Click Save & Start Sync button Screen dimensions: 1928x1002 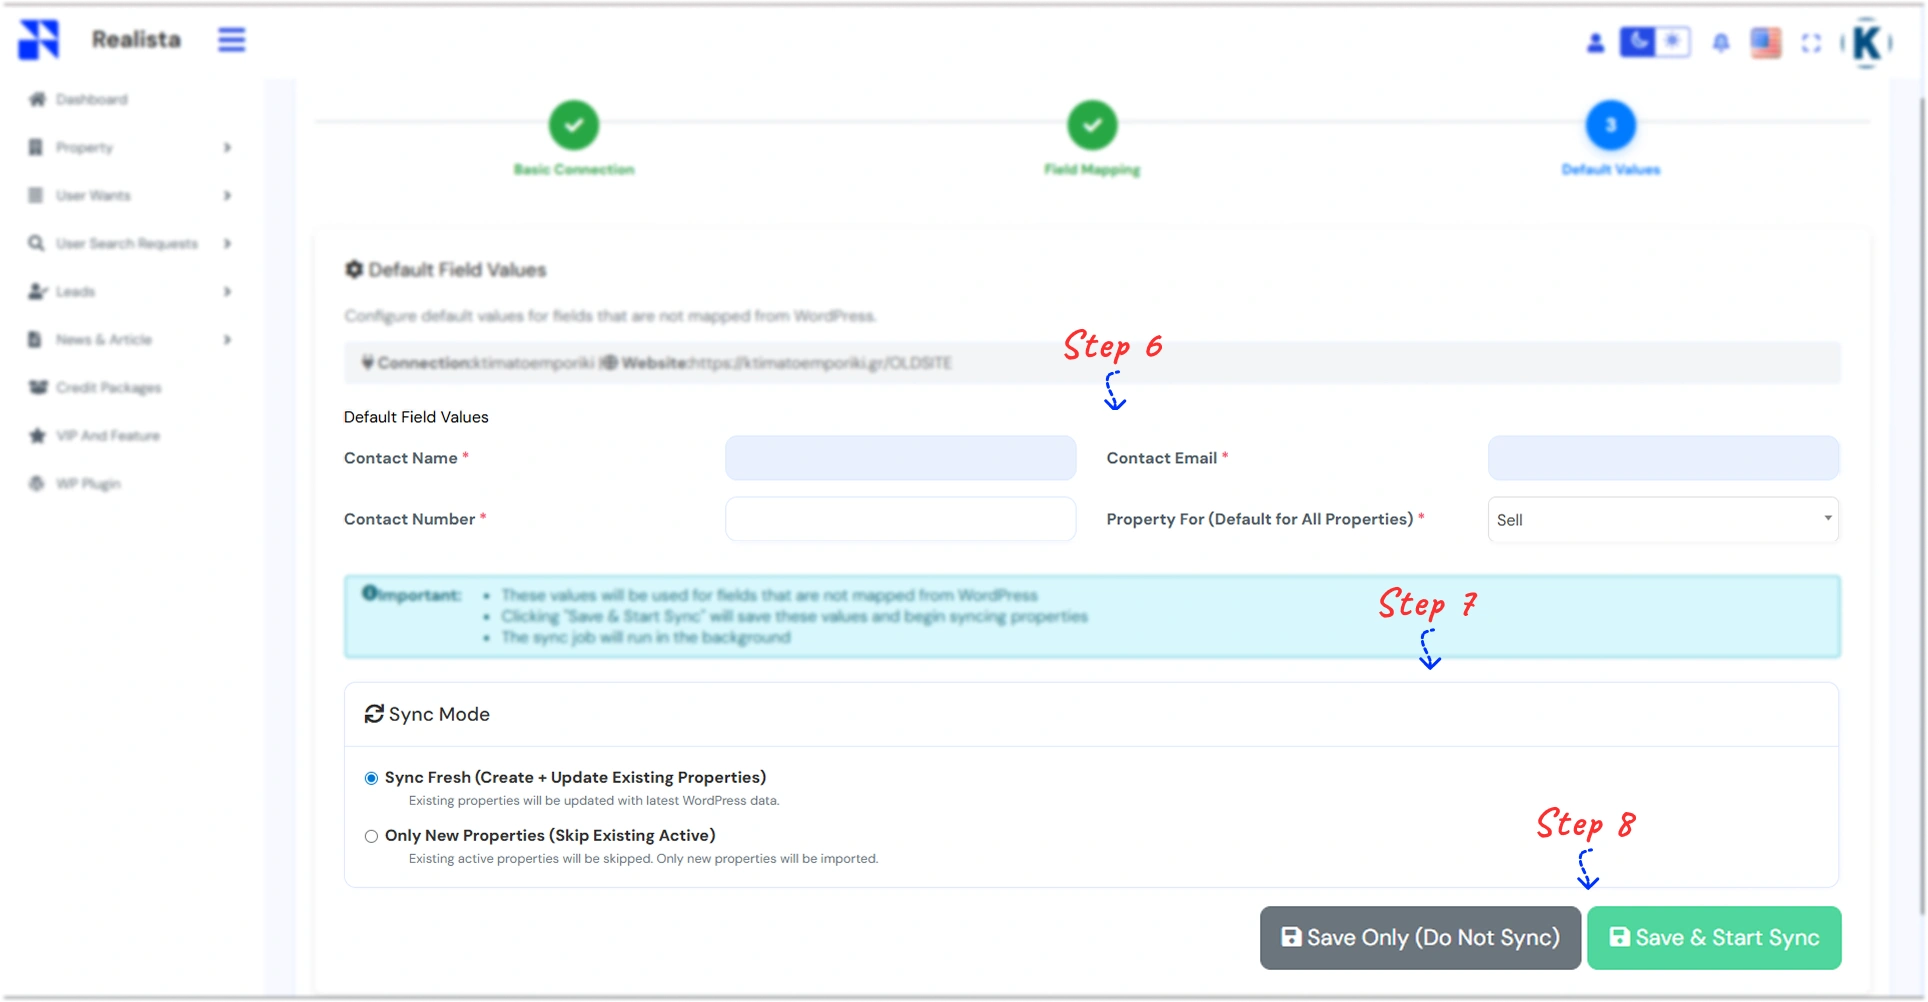pyautogui.click(x=1713, y=938)
